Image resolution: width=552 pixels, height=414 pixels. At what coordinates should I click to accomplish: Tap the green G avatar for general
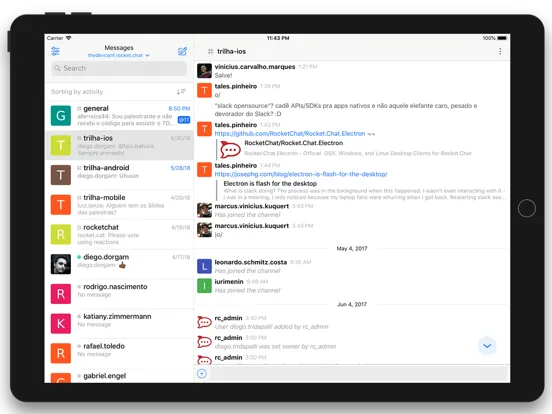(61, 115)
